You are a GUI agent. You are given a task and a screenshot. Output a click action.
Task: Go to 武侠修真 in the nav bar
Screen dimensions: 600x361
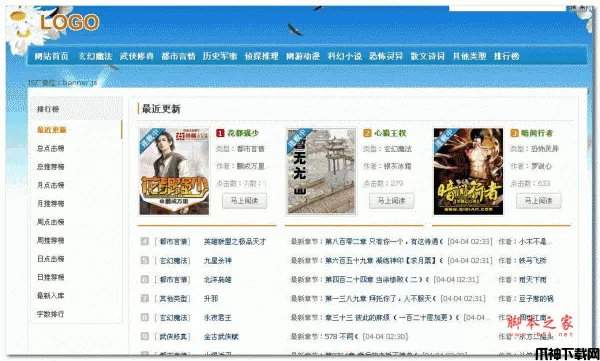click(x=137, y=56)
